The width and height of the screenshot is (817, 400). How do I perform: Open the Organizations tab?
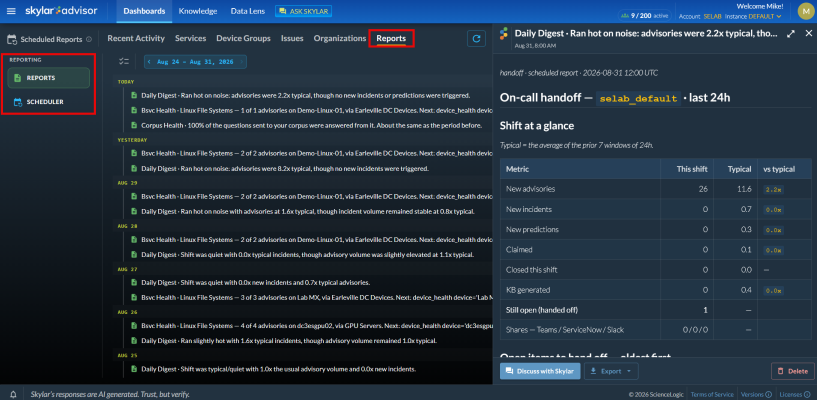340,38
